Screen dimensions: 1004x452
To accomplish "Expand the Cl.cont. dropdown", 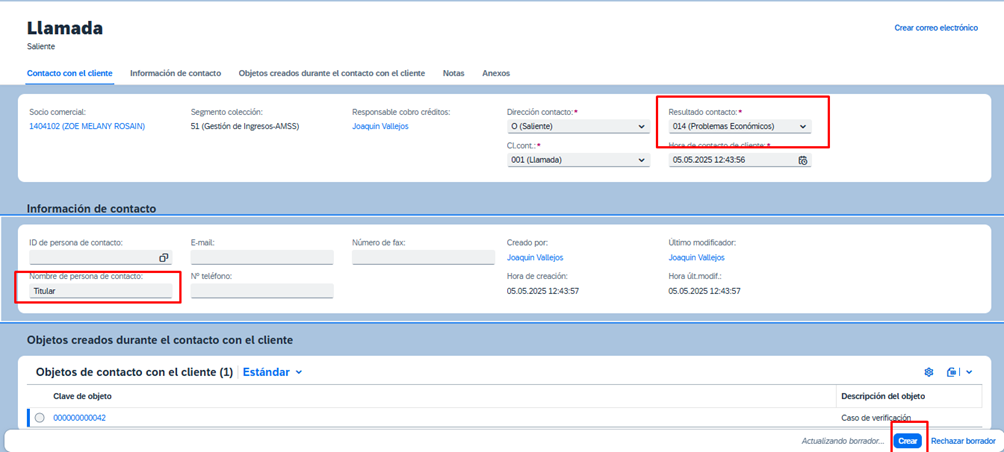I will (641, 160).
